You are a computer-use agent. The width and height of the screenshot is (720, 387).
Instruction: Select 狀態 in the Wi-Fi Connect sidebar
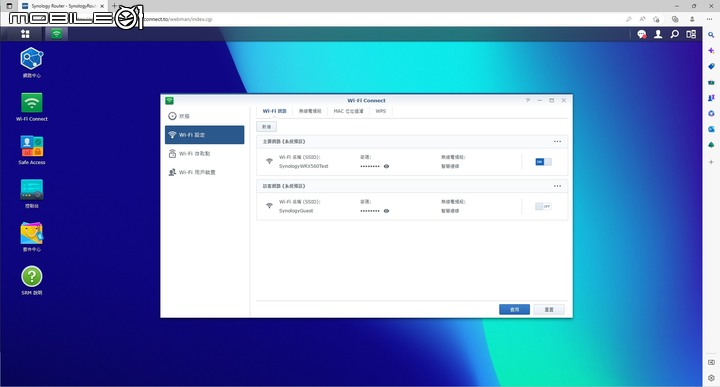(204, 116)
